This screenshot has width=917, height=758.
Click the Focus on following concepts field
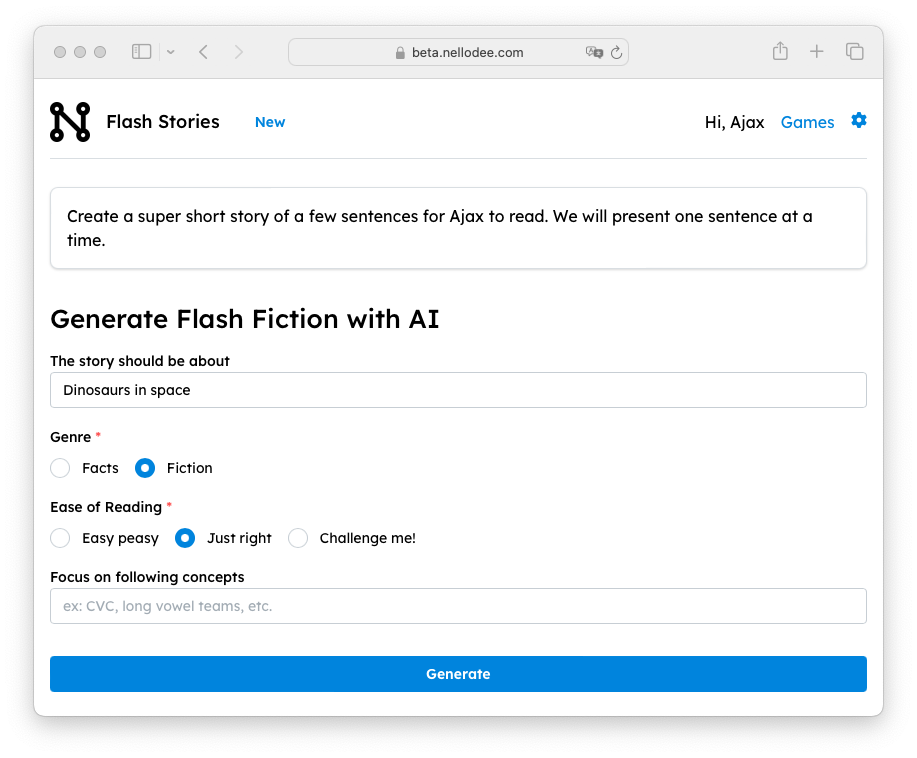458,606
